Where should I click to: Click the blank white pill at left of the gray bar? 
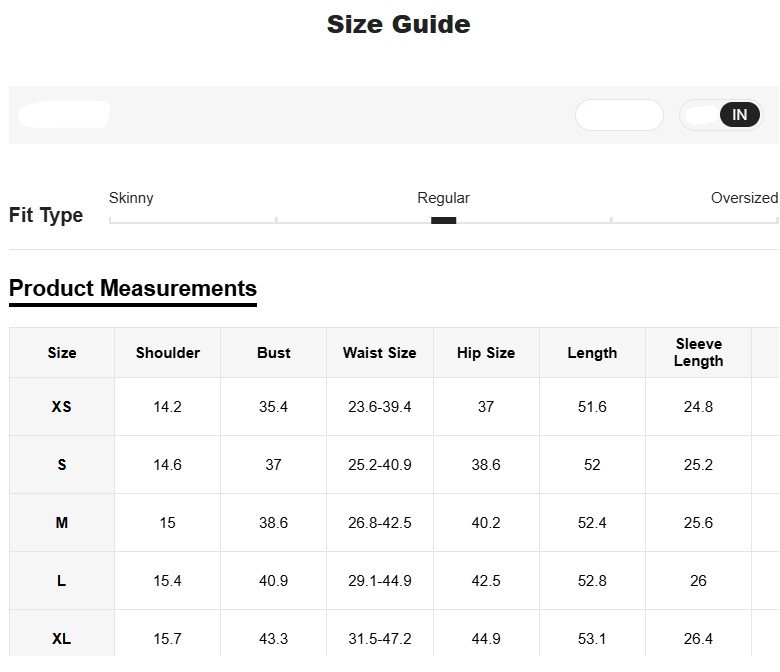(x=64, y=115)
